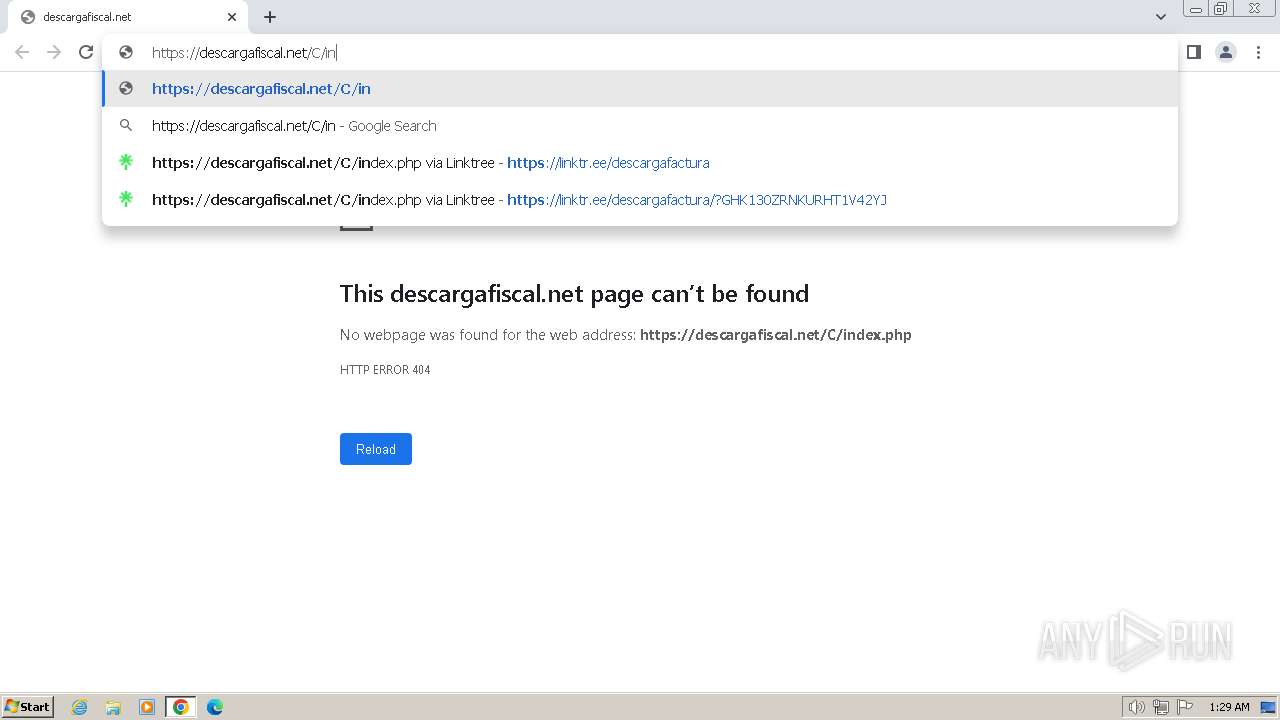Select Linktree suggestion linktr.ee/descargafactura
The width and height of the screenshot is (1280, 720).
click(x=640, y=163)
